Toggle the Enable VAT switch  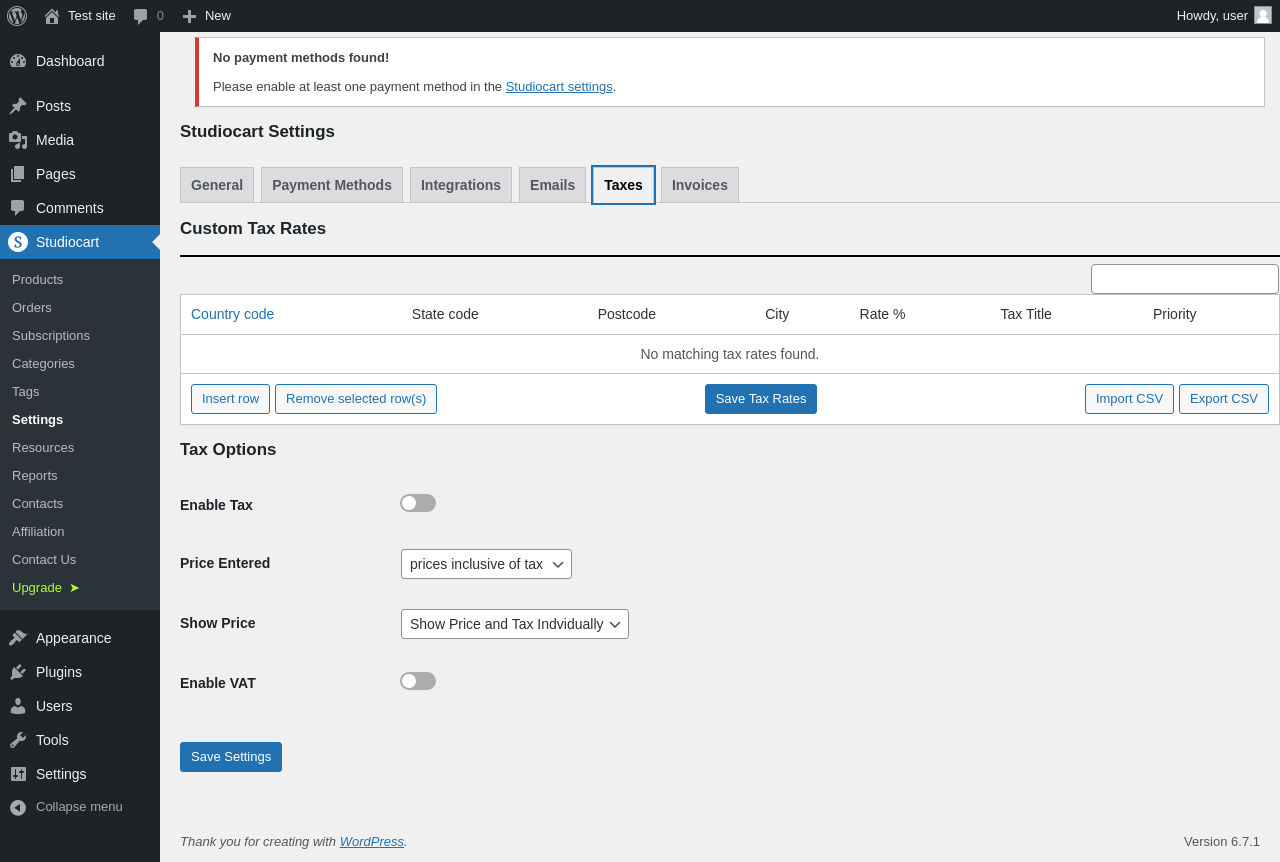tap(418, 681)
